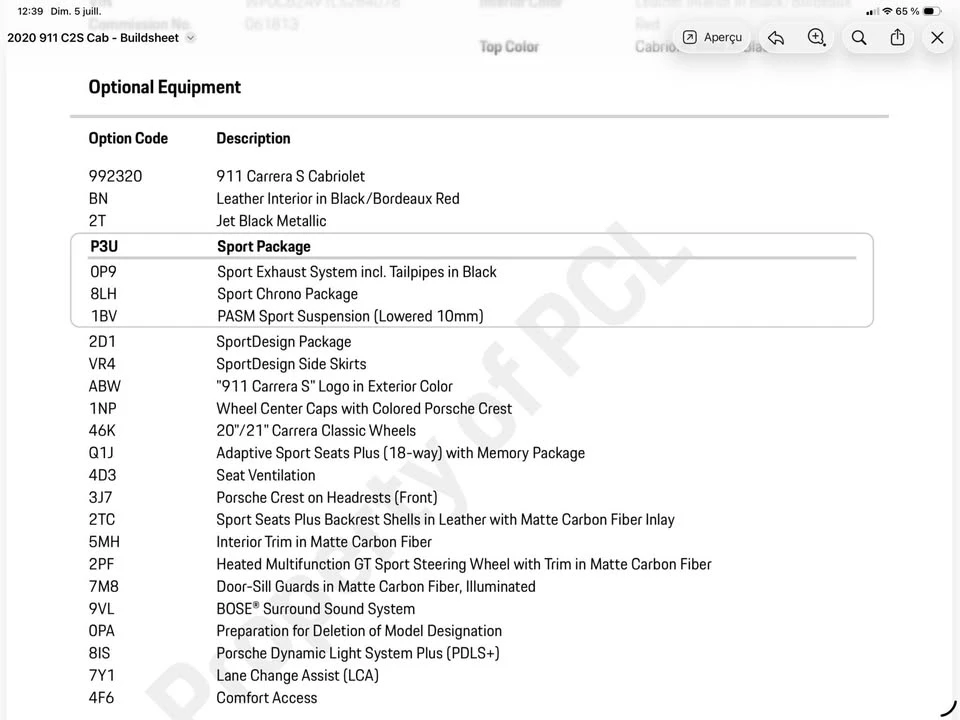Select option code 8LH
Image resolution: width=960 pixels, height=720 pixels.
pos(103,294)
